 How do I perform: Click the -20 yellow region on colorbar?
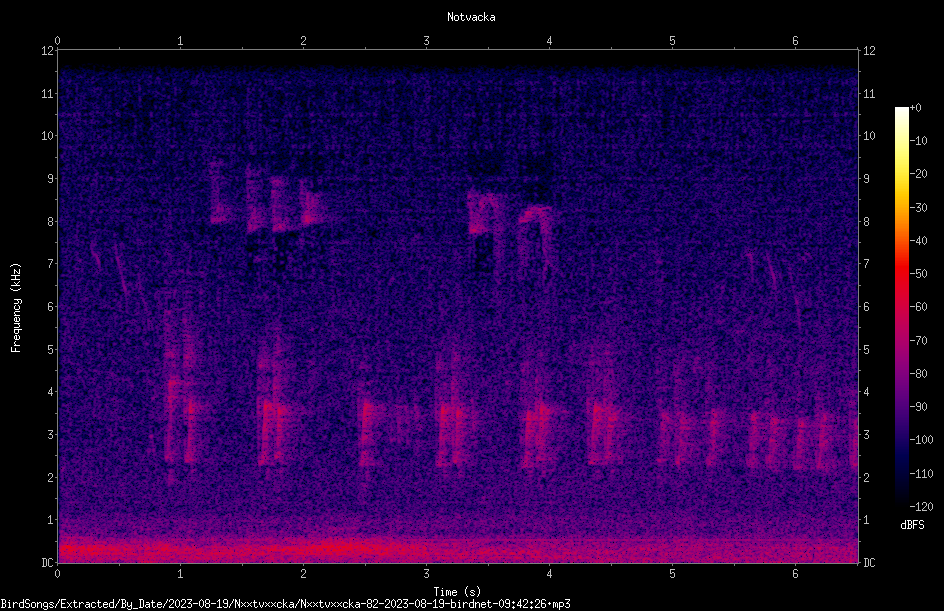901,174
